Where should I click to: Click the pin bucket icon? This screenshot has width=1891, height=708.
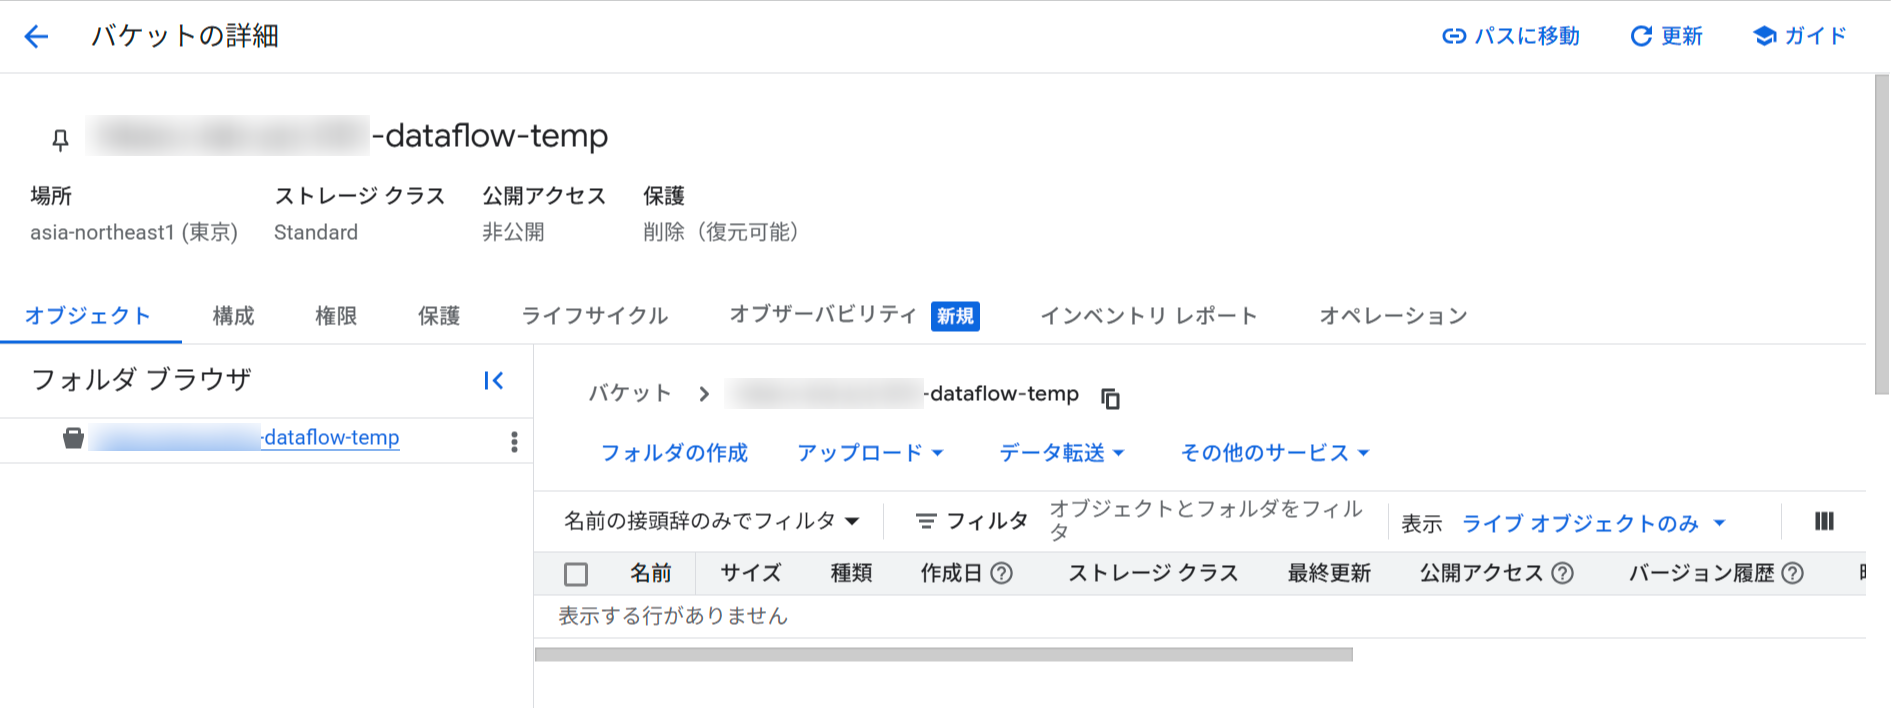(60, 139)
